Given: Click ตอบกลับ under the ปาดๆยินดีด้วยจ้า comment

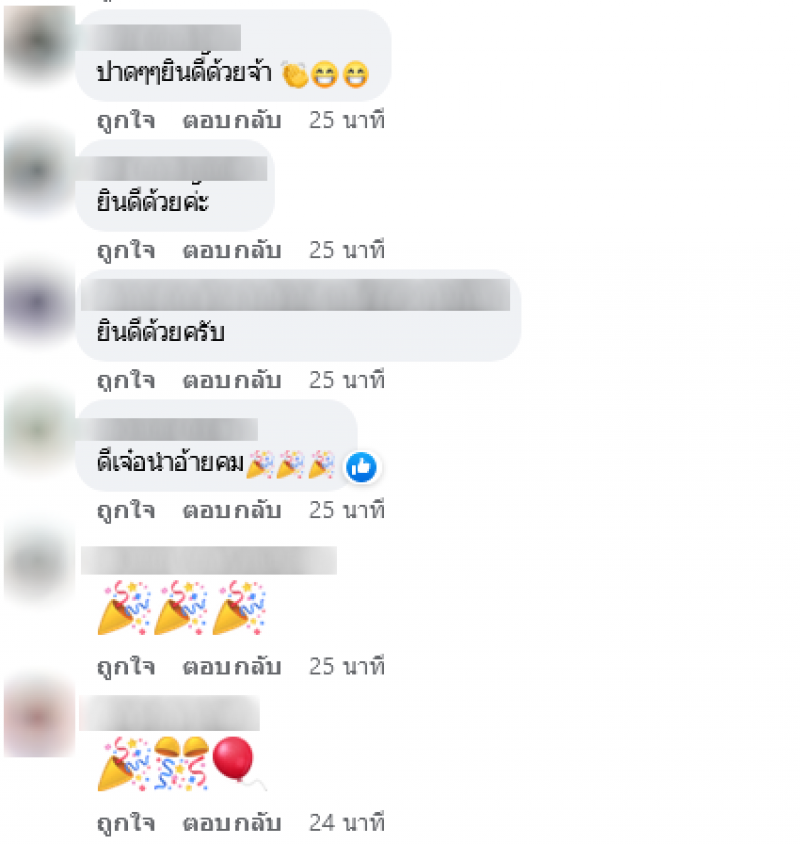Looking at the screenshot, I should pyautogui.click(x=231, y=120).
